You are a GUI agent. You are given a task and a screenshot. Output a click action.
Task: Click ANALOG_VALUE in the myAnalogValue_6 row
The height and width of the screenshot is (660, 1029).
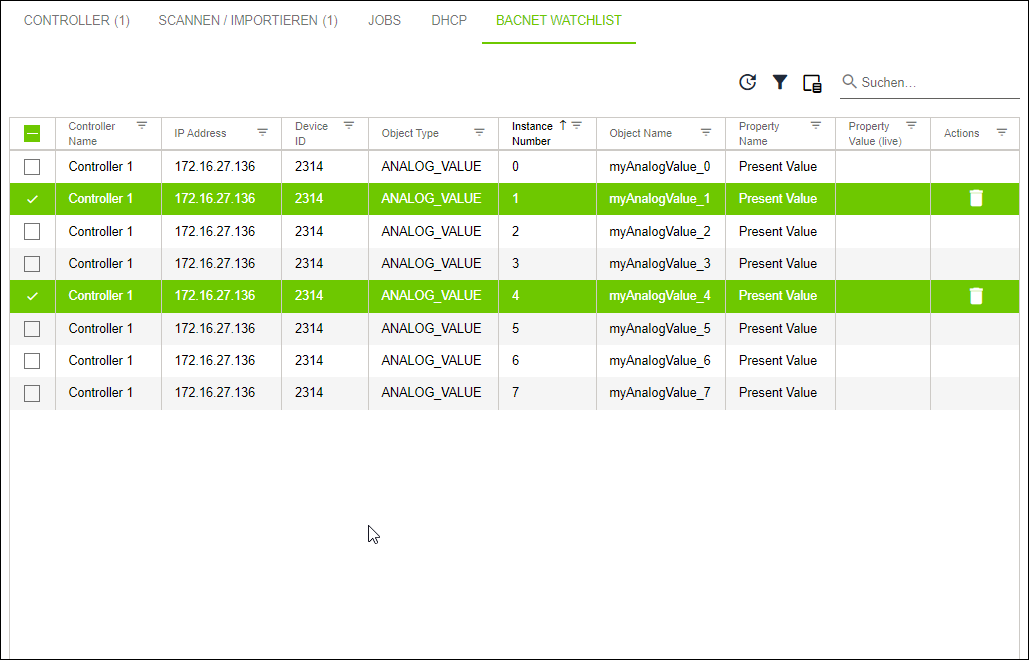pyautogui.click(x=431, y=361)
